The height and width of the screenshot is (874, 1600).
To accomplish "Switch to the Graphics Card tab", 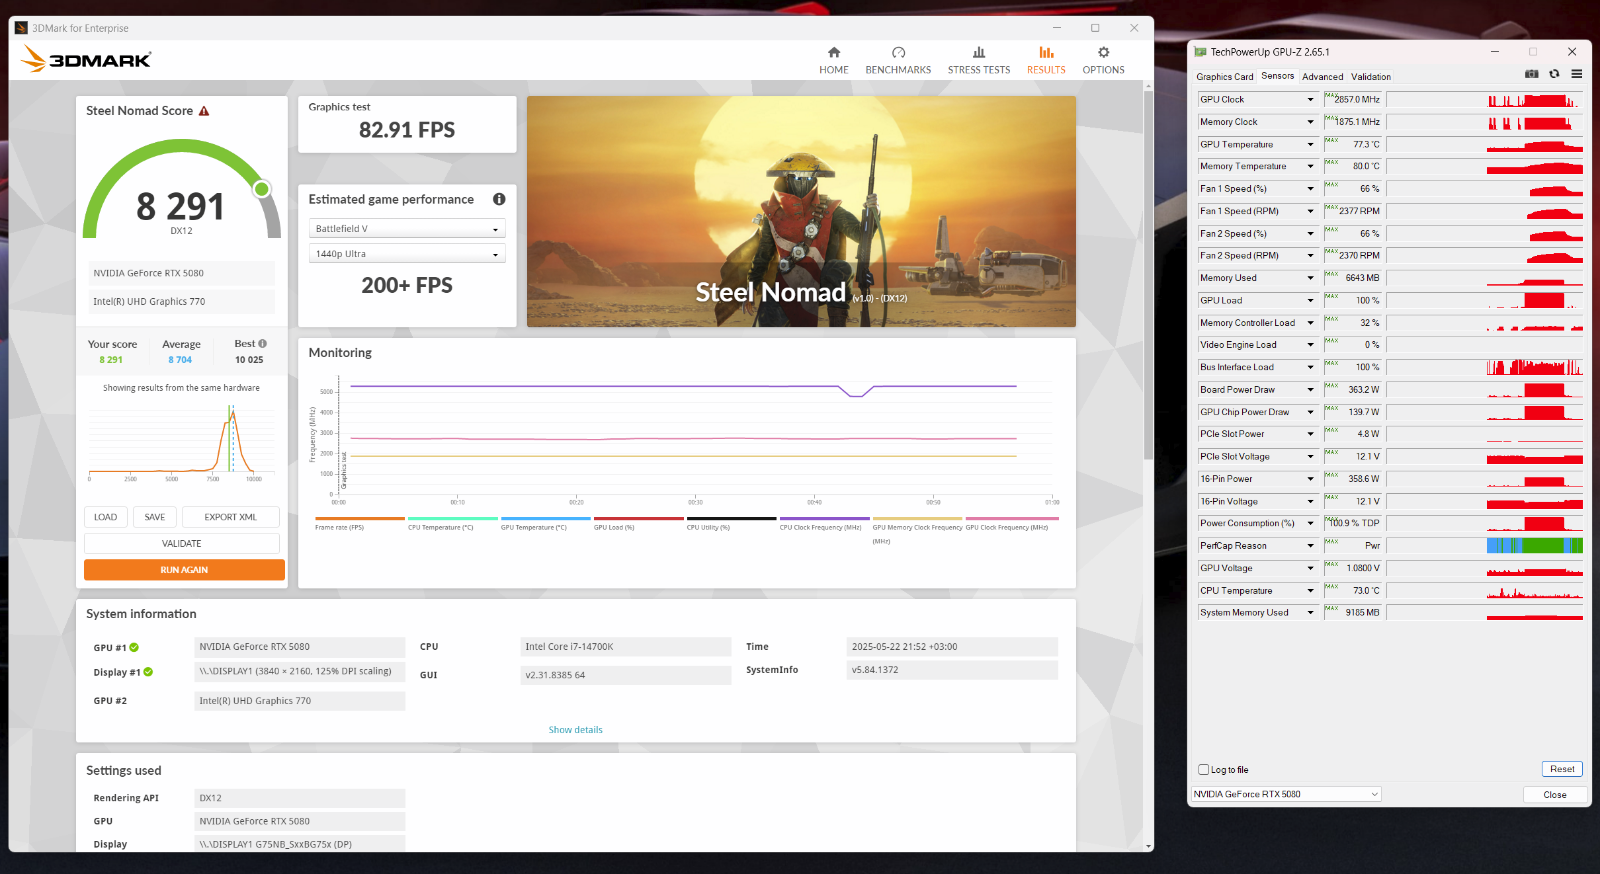I will coord(1224,77).
